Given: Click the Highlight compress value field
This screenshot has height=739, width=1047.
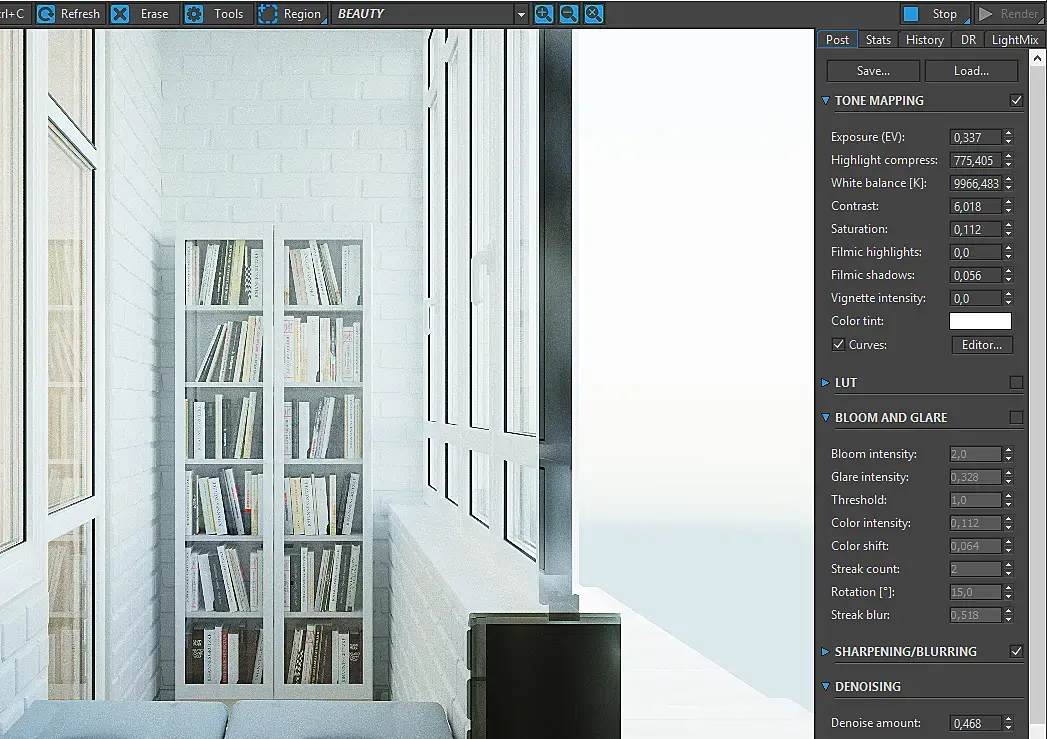Looking at the screenshot, I should [976, 160].
